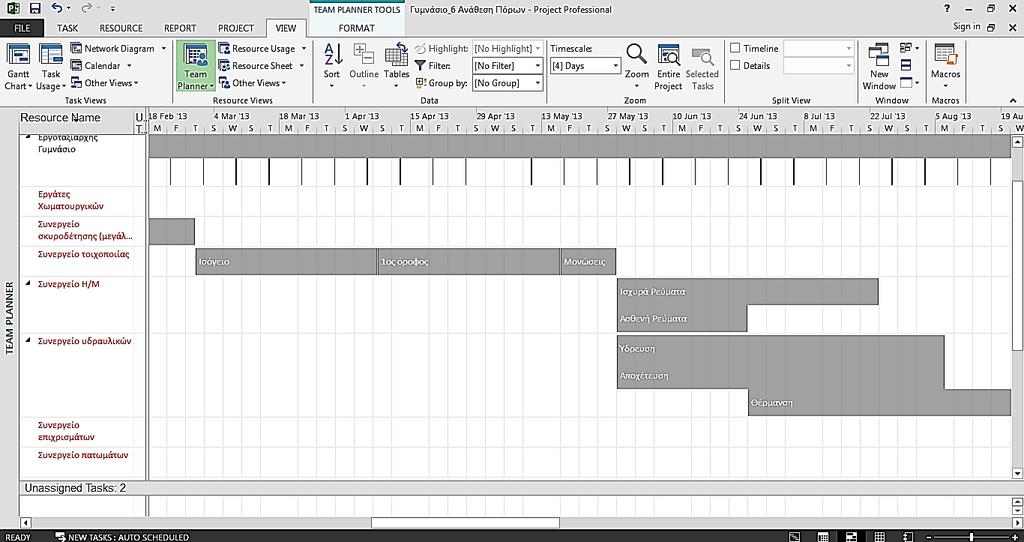Switch to the TASK ribbon tab
The width and height of the screenshot is (1024, 542).
coord(67,28)
